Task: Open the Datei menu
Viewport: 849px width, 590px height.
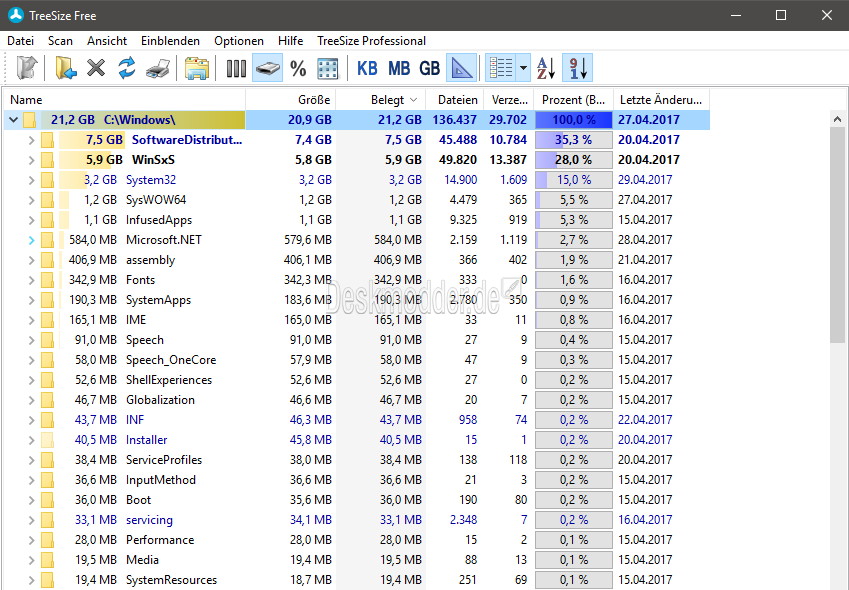Action: [21, 41]
